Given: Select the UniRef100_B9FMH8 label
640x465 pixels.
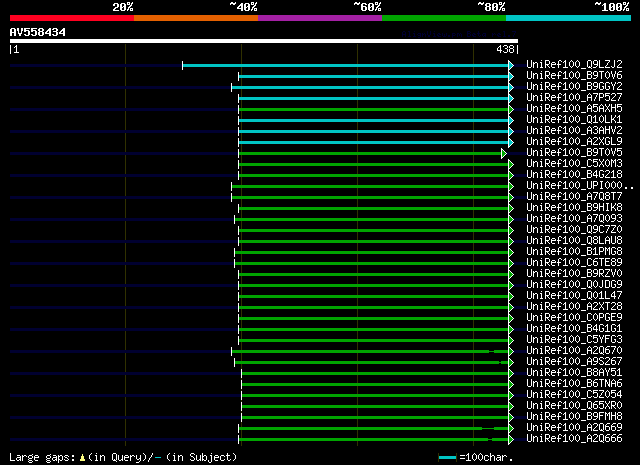Looking at the screenshot, I should click(574, 417).
